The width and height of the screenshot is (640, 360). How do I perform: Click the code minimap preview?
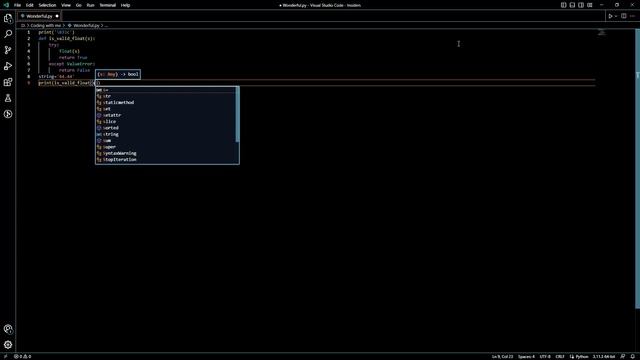pyautogui.click(x=601, y=32)
